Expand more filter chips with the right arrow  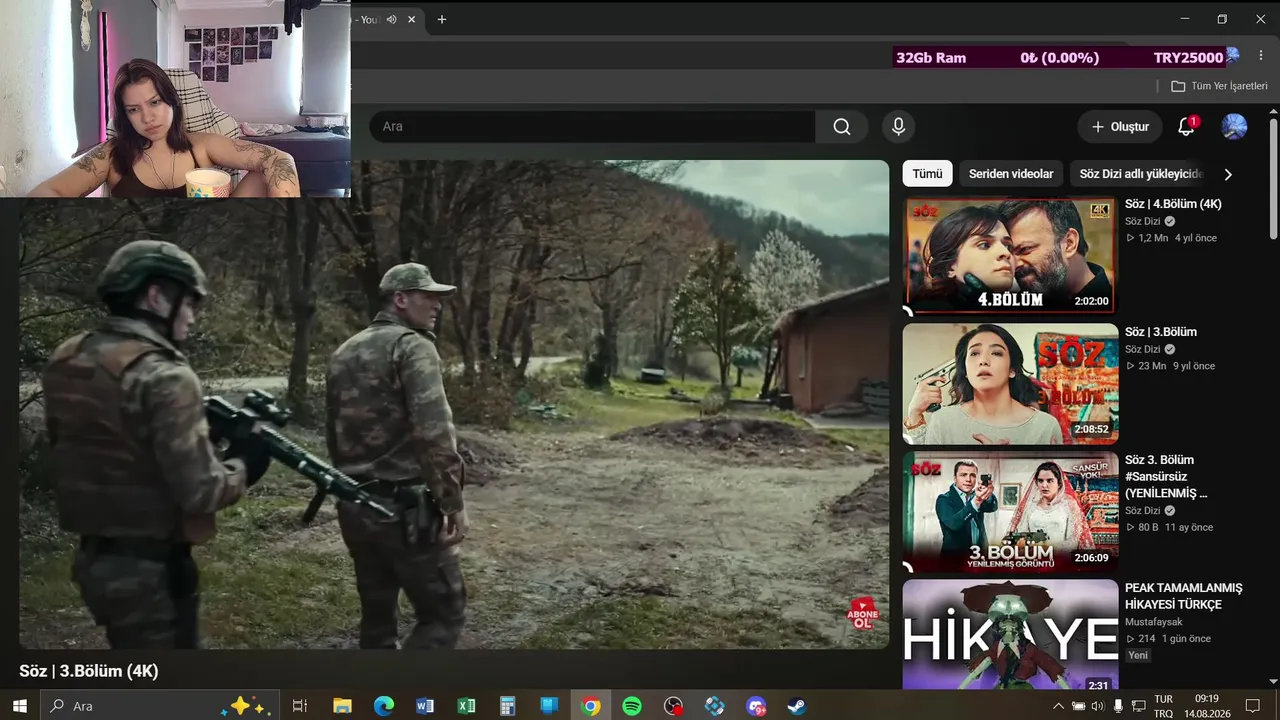tap(1228, 174)
